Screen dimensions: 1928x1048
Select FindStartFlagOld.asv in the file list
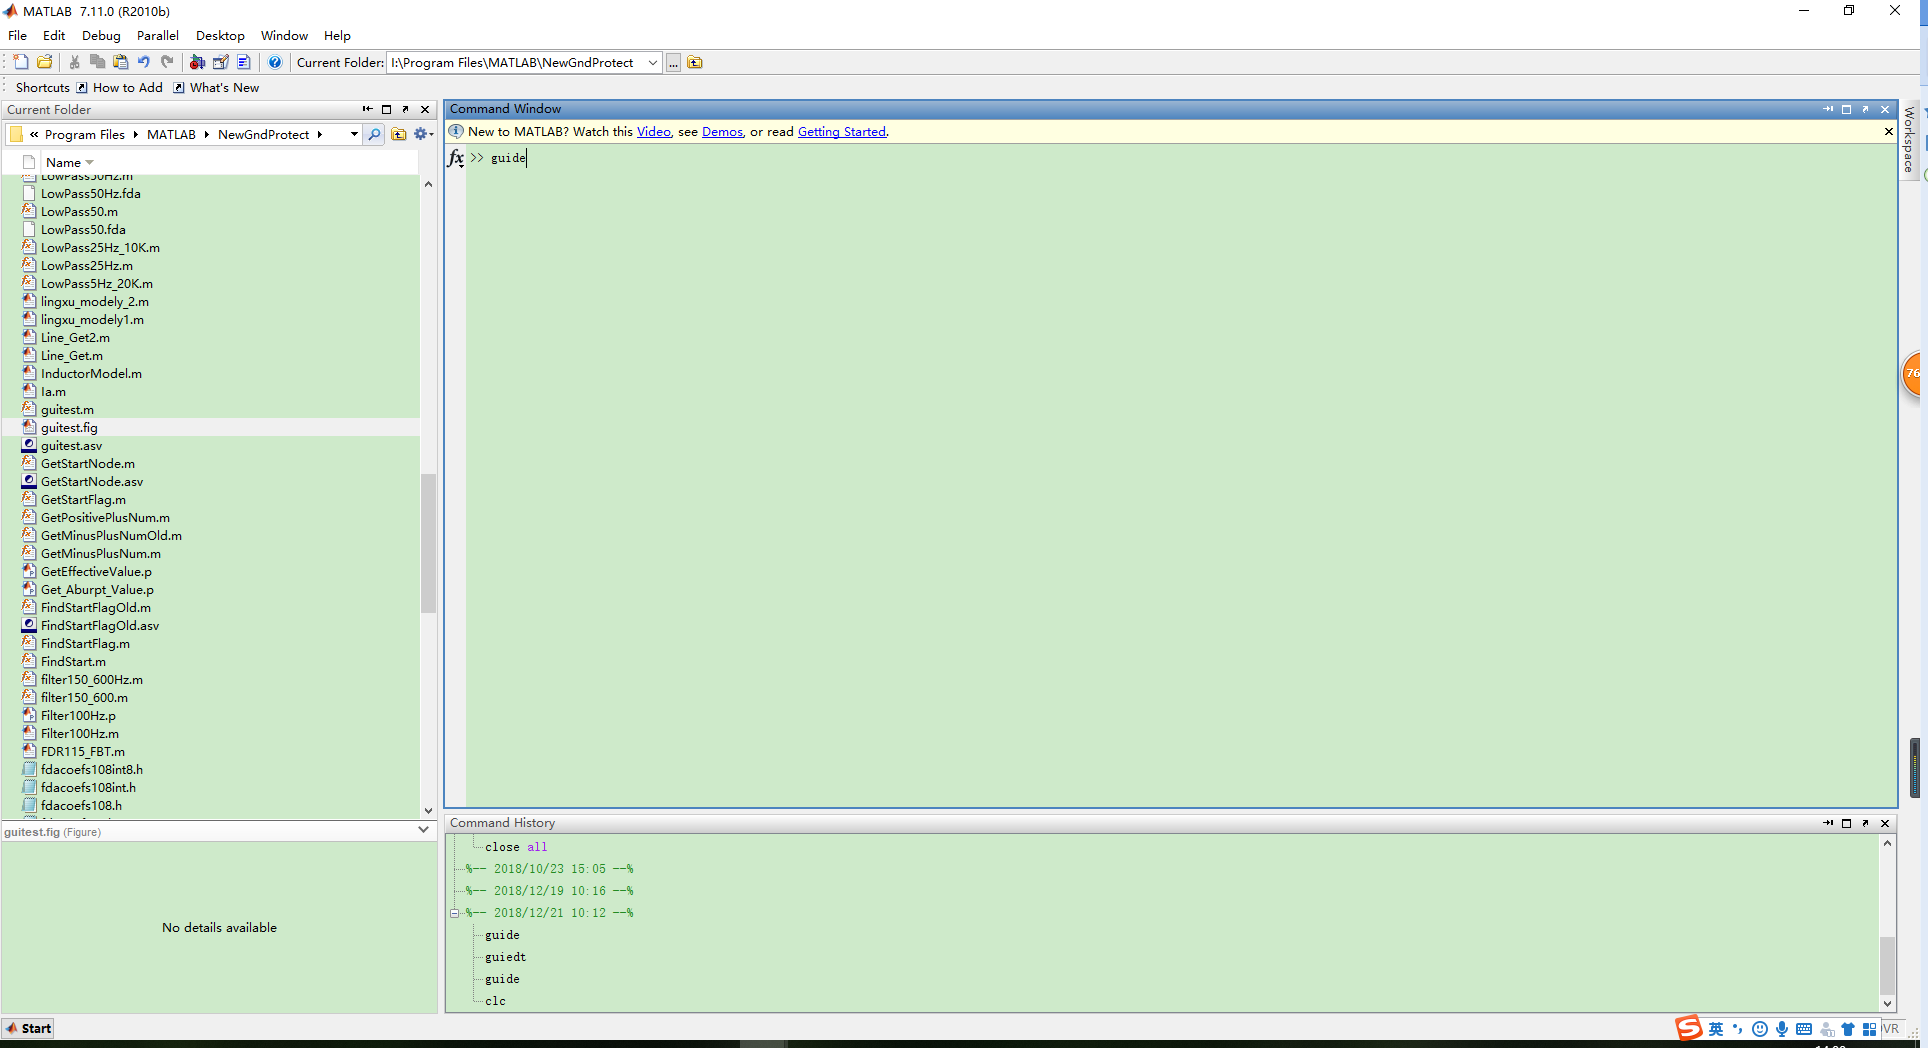[100, 626]
